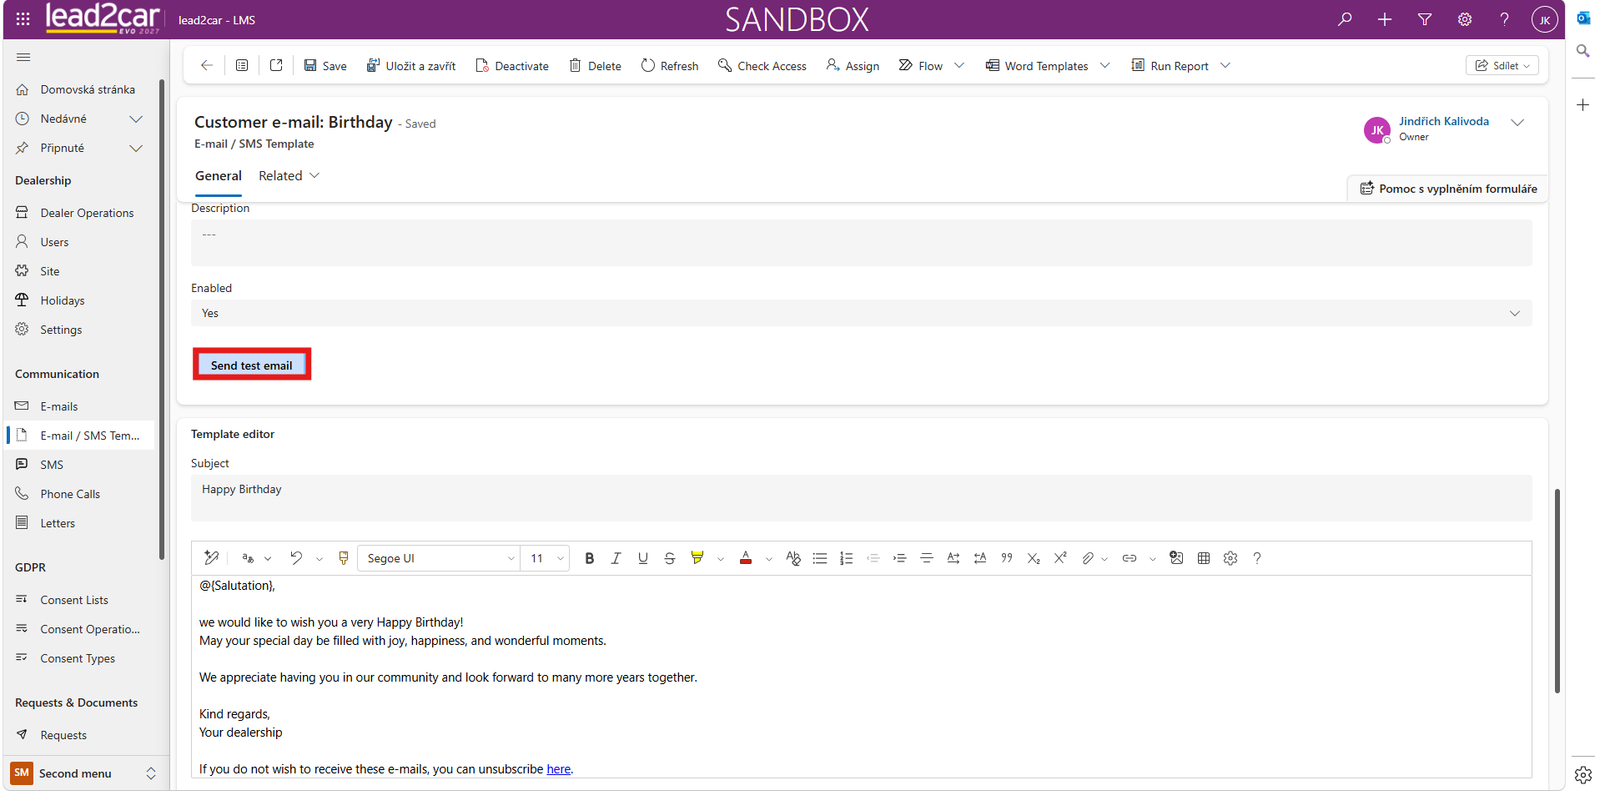Viewport: 1600px width, 791px height.
Task: Collapse the navigation hamburger menu
Action: (x=23, y=57)
